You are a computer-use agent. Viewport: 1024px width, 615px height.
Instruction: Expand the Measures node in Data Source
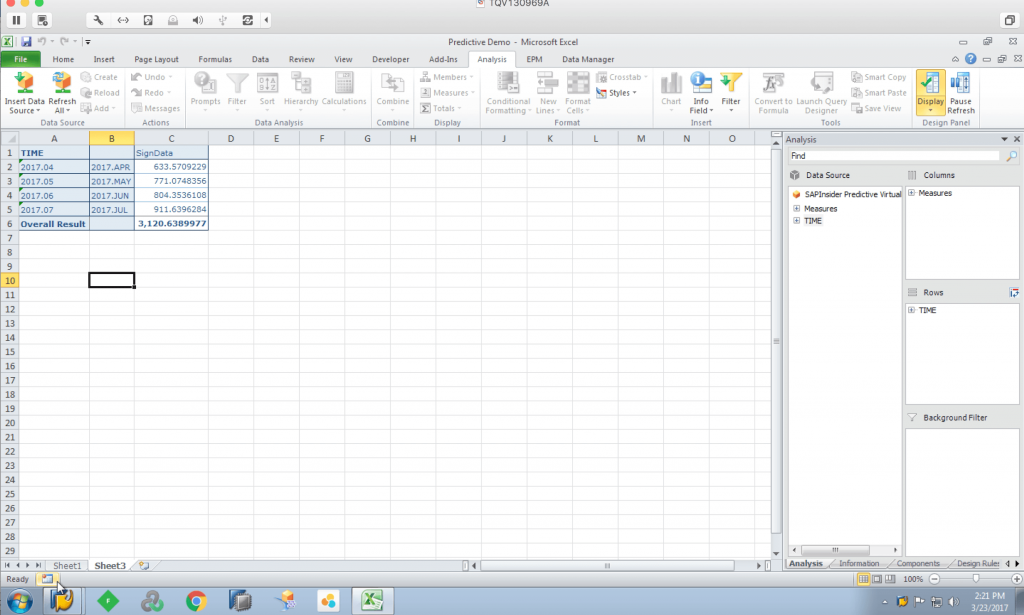[797, 209]
